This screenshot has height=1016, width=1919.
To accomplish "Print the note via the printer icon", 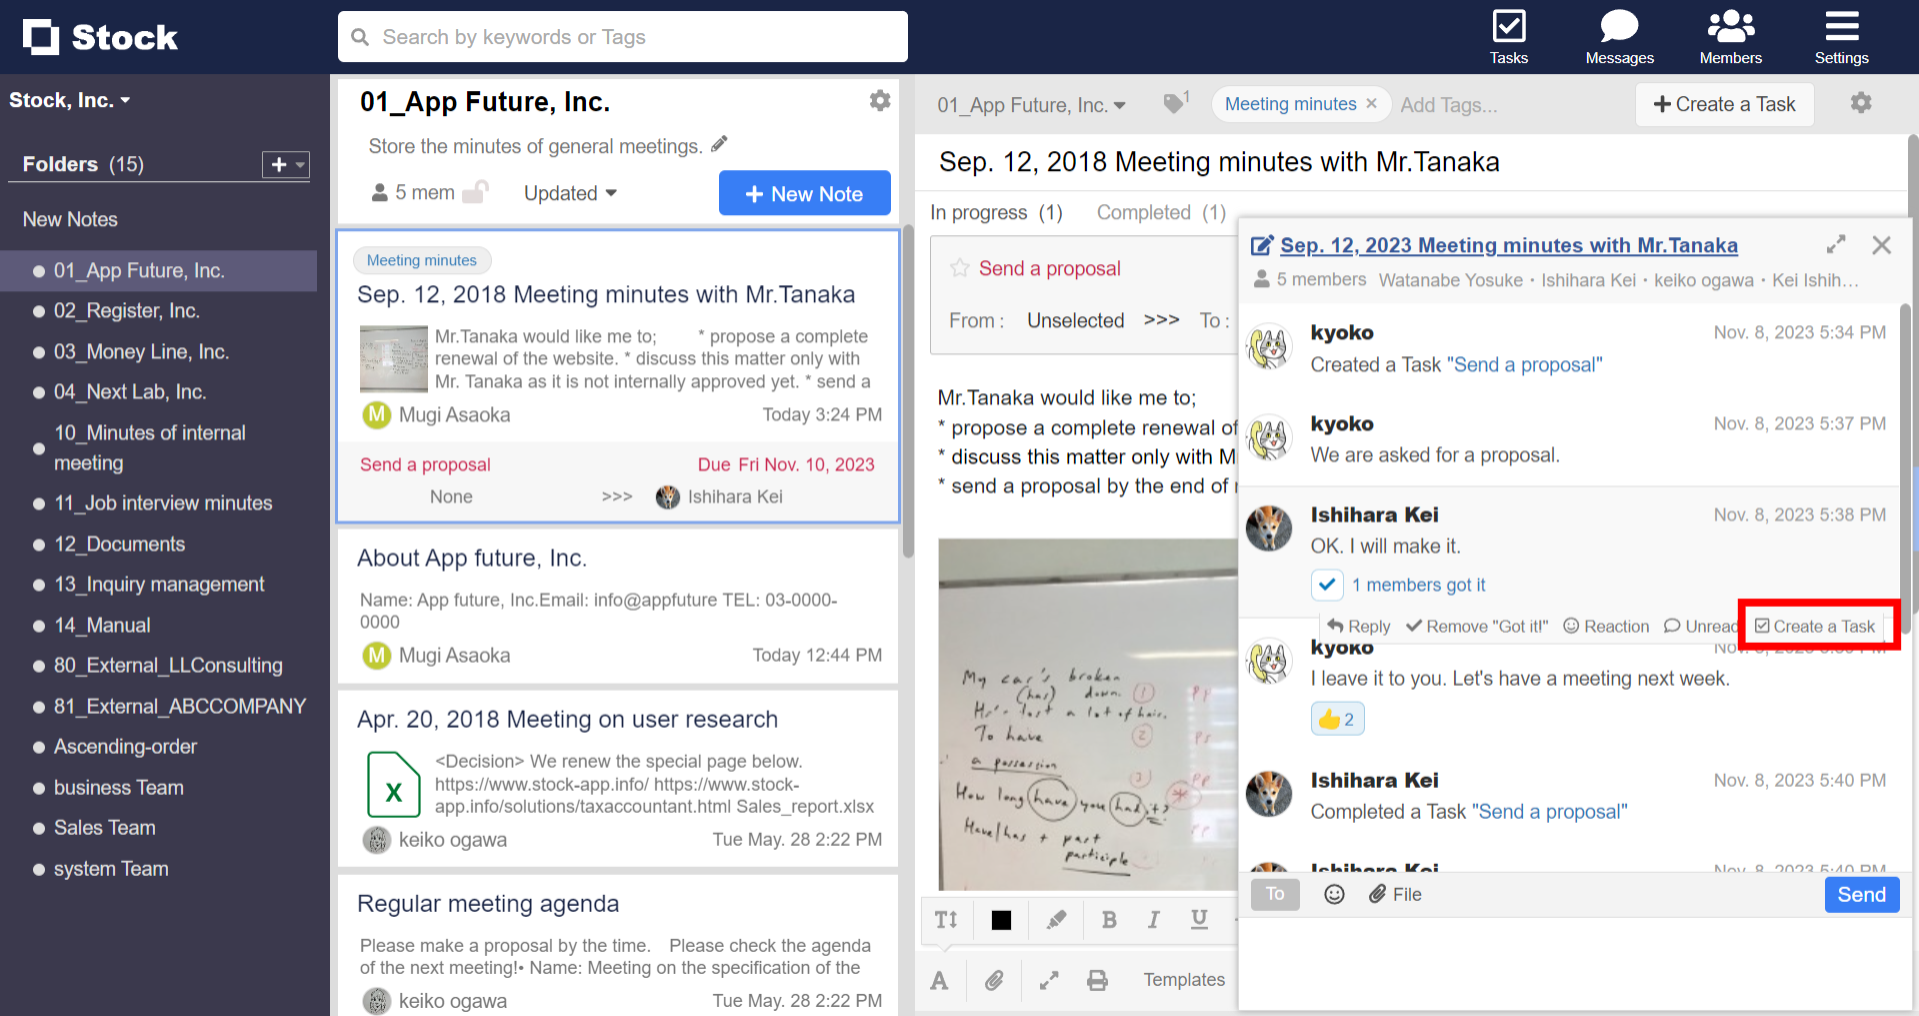I will pos(1097,980).
